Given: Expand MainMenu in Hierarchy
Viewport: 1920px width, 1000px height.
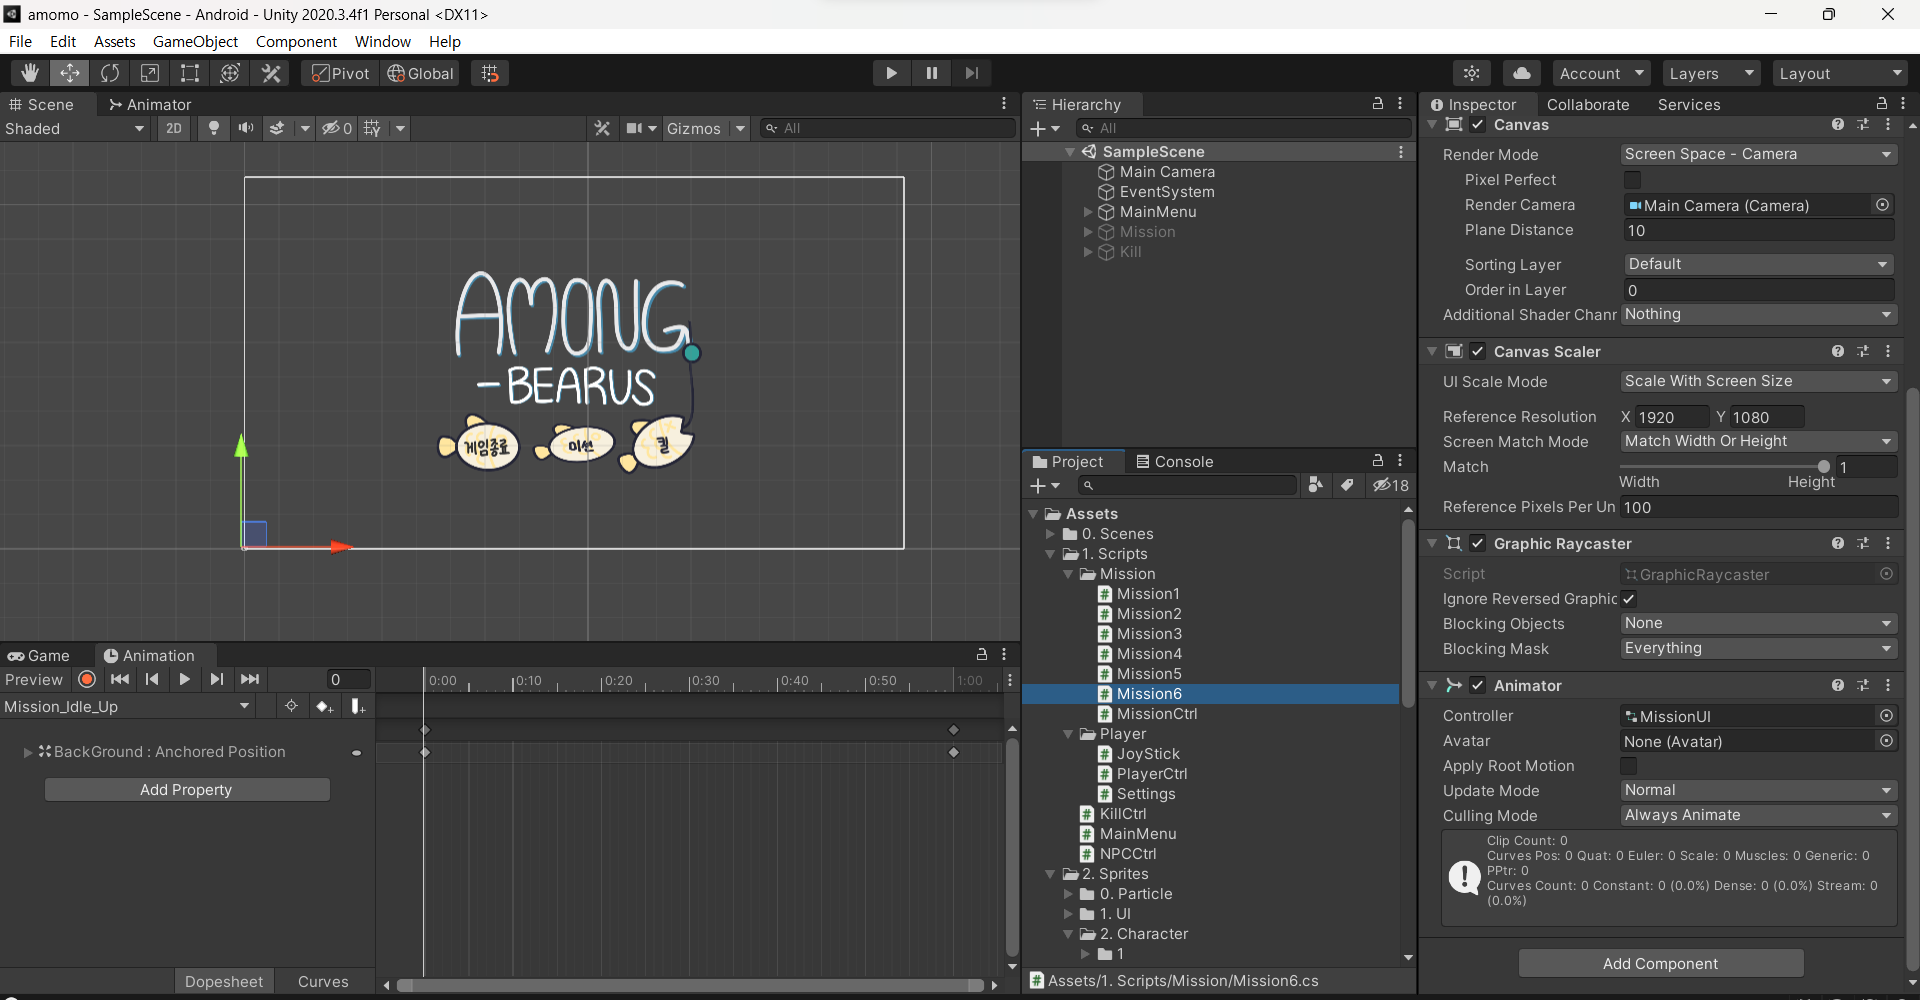Looking at the screenshot, I should tap(1088, 212).
